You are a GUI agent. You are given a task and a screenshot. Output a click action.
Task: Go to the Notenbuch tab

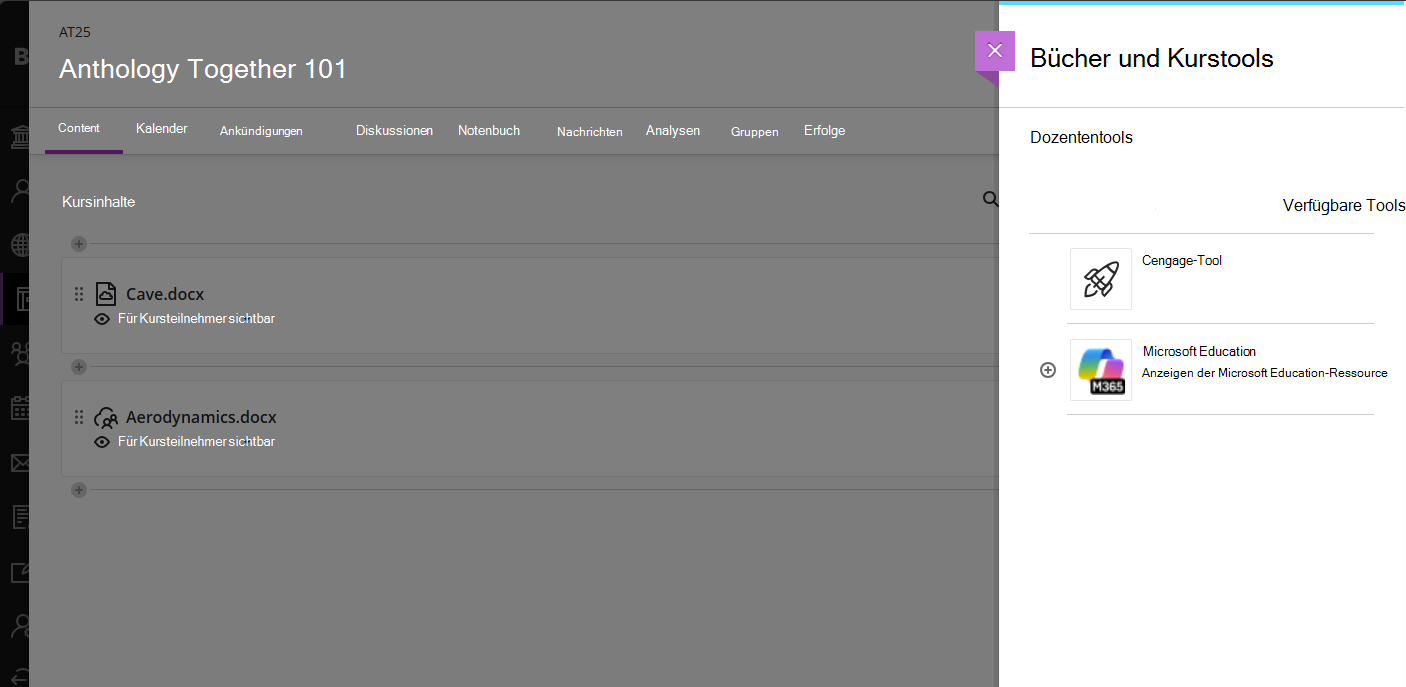pos(489,131)
